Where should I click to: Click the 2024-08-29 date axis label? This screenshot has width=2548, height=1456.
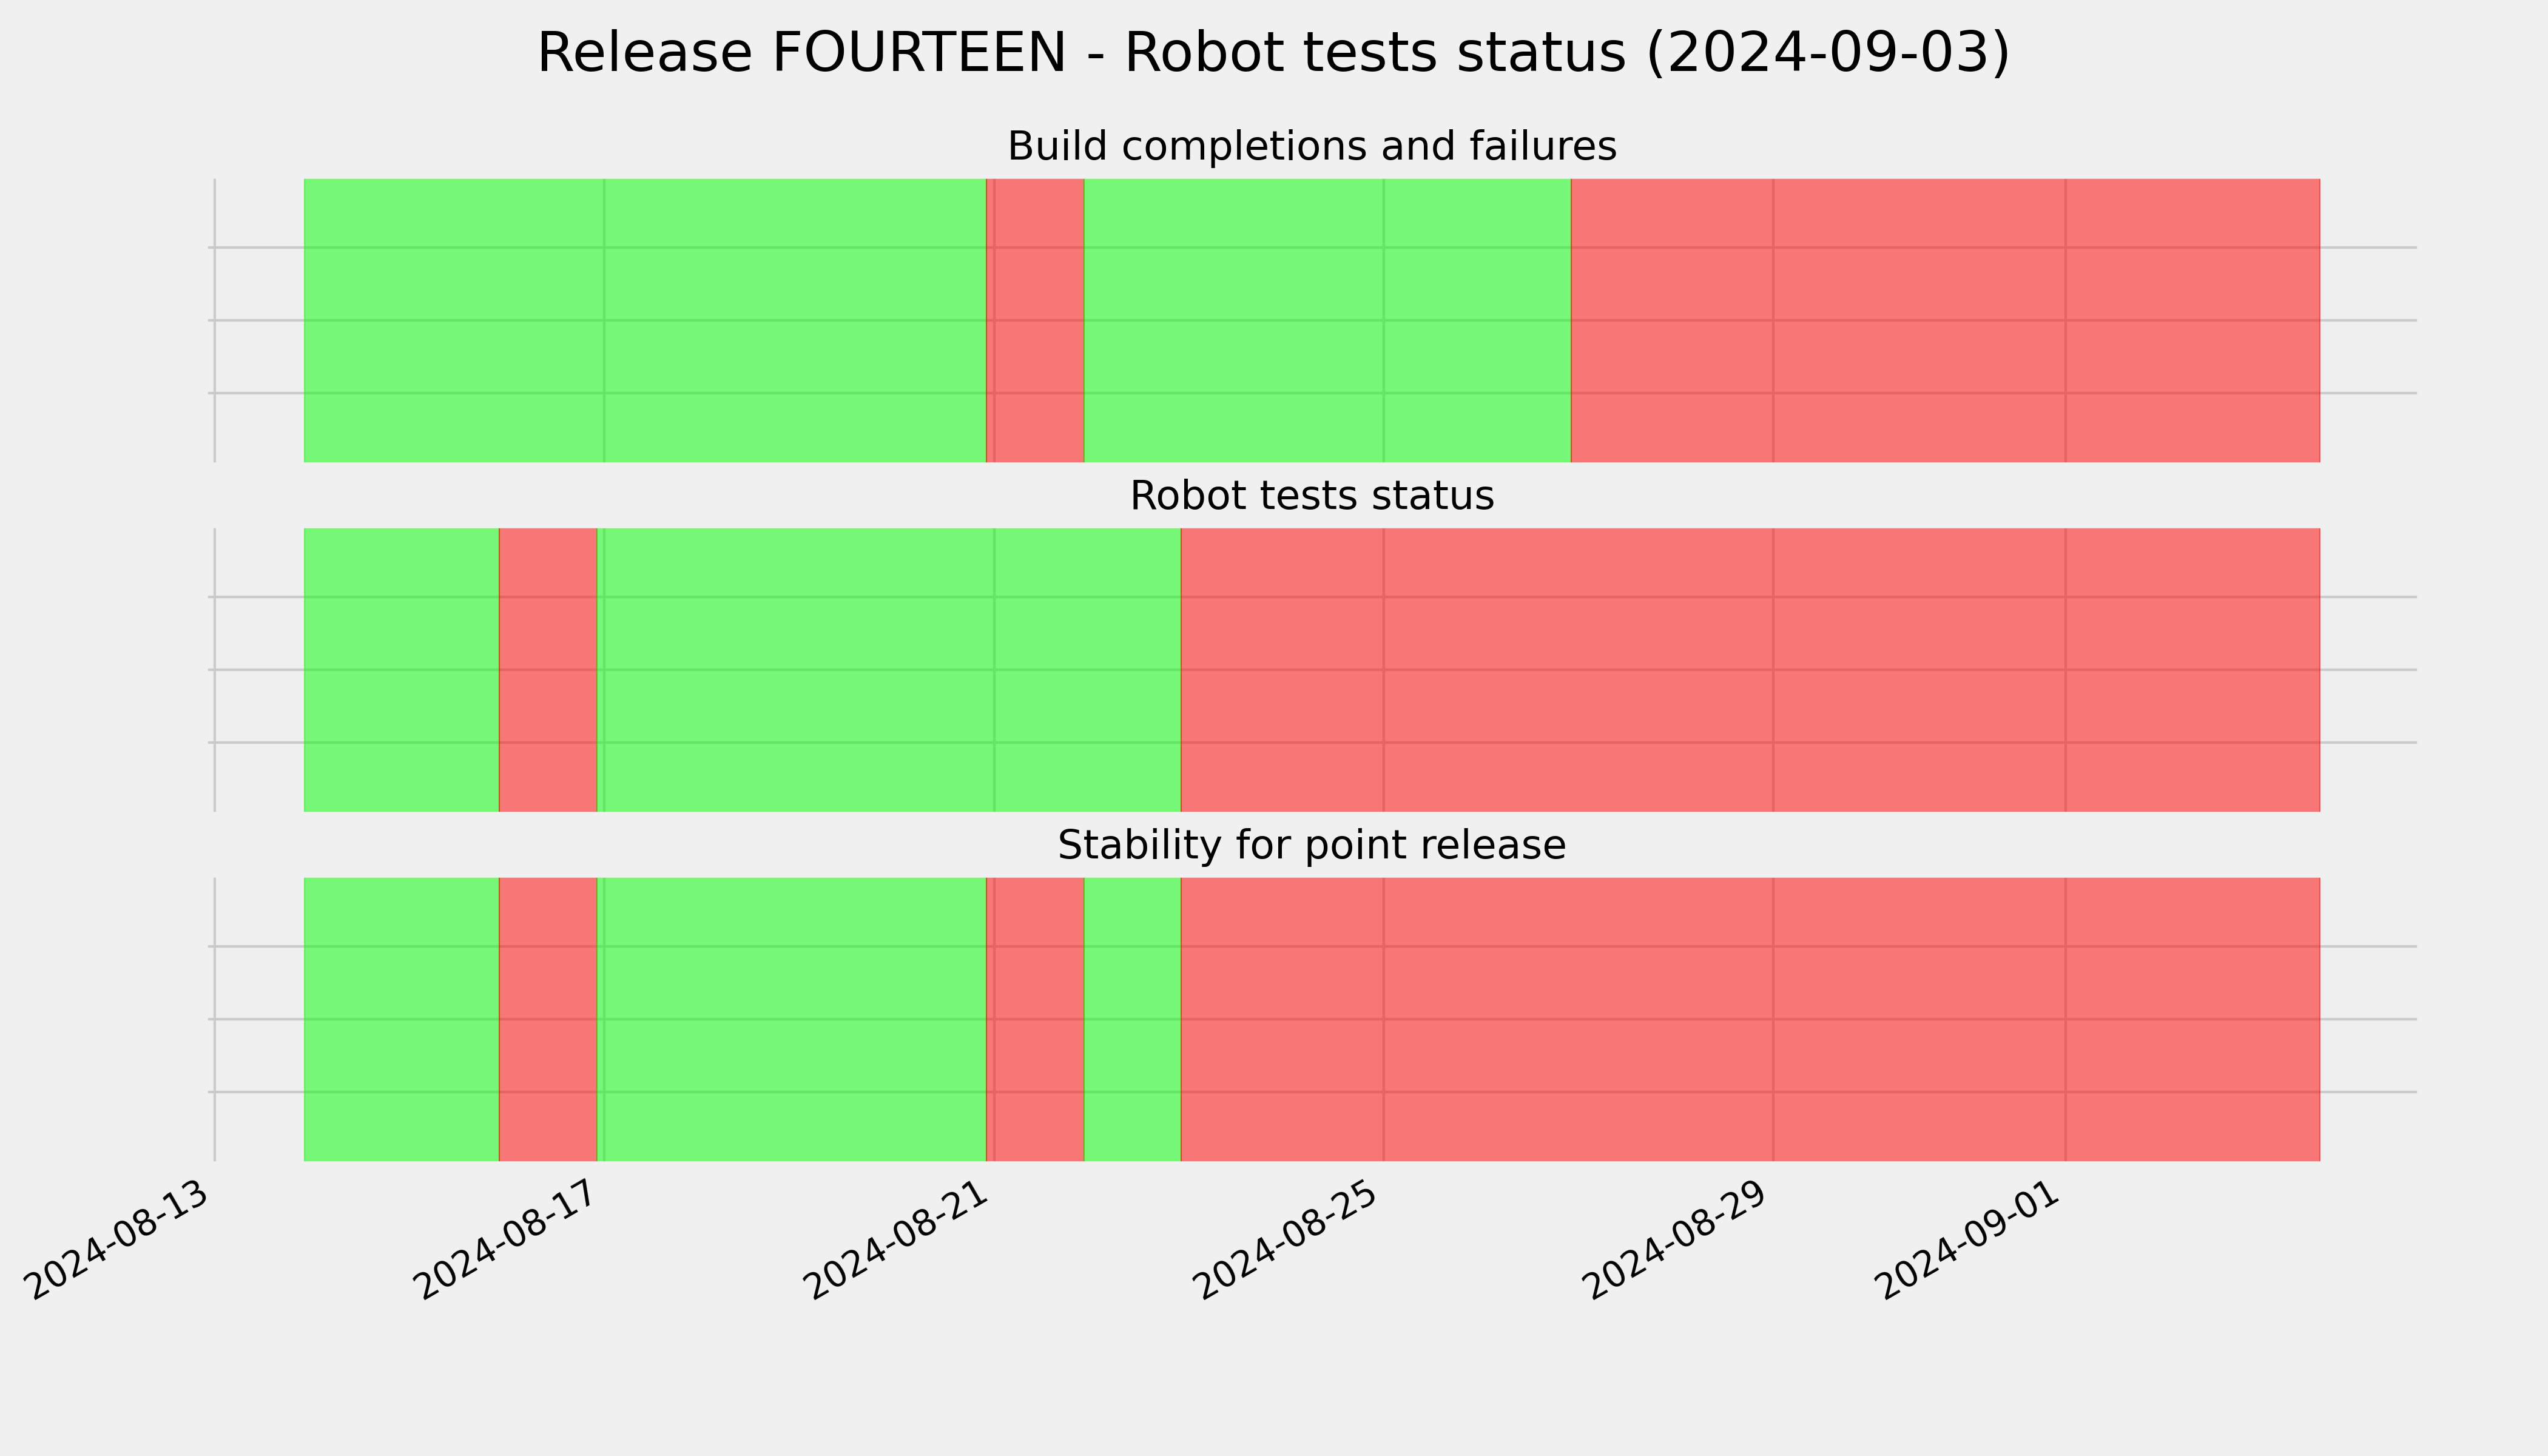(1678, 1240)
